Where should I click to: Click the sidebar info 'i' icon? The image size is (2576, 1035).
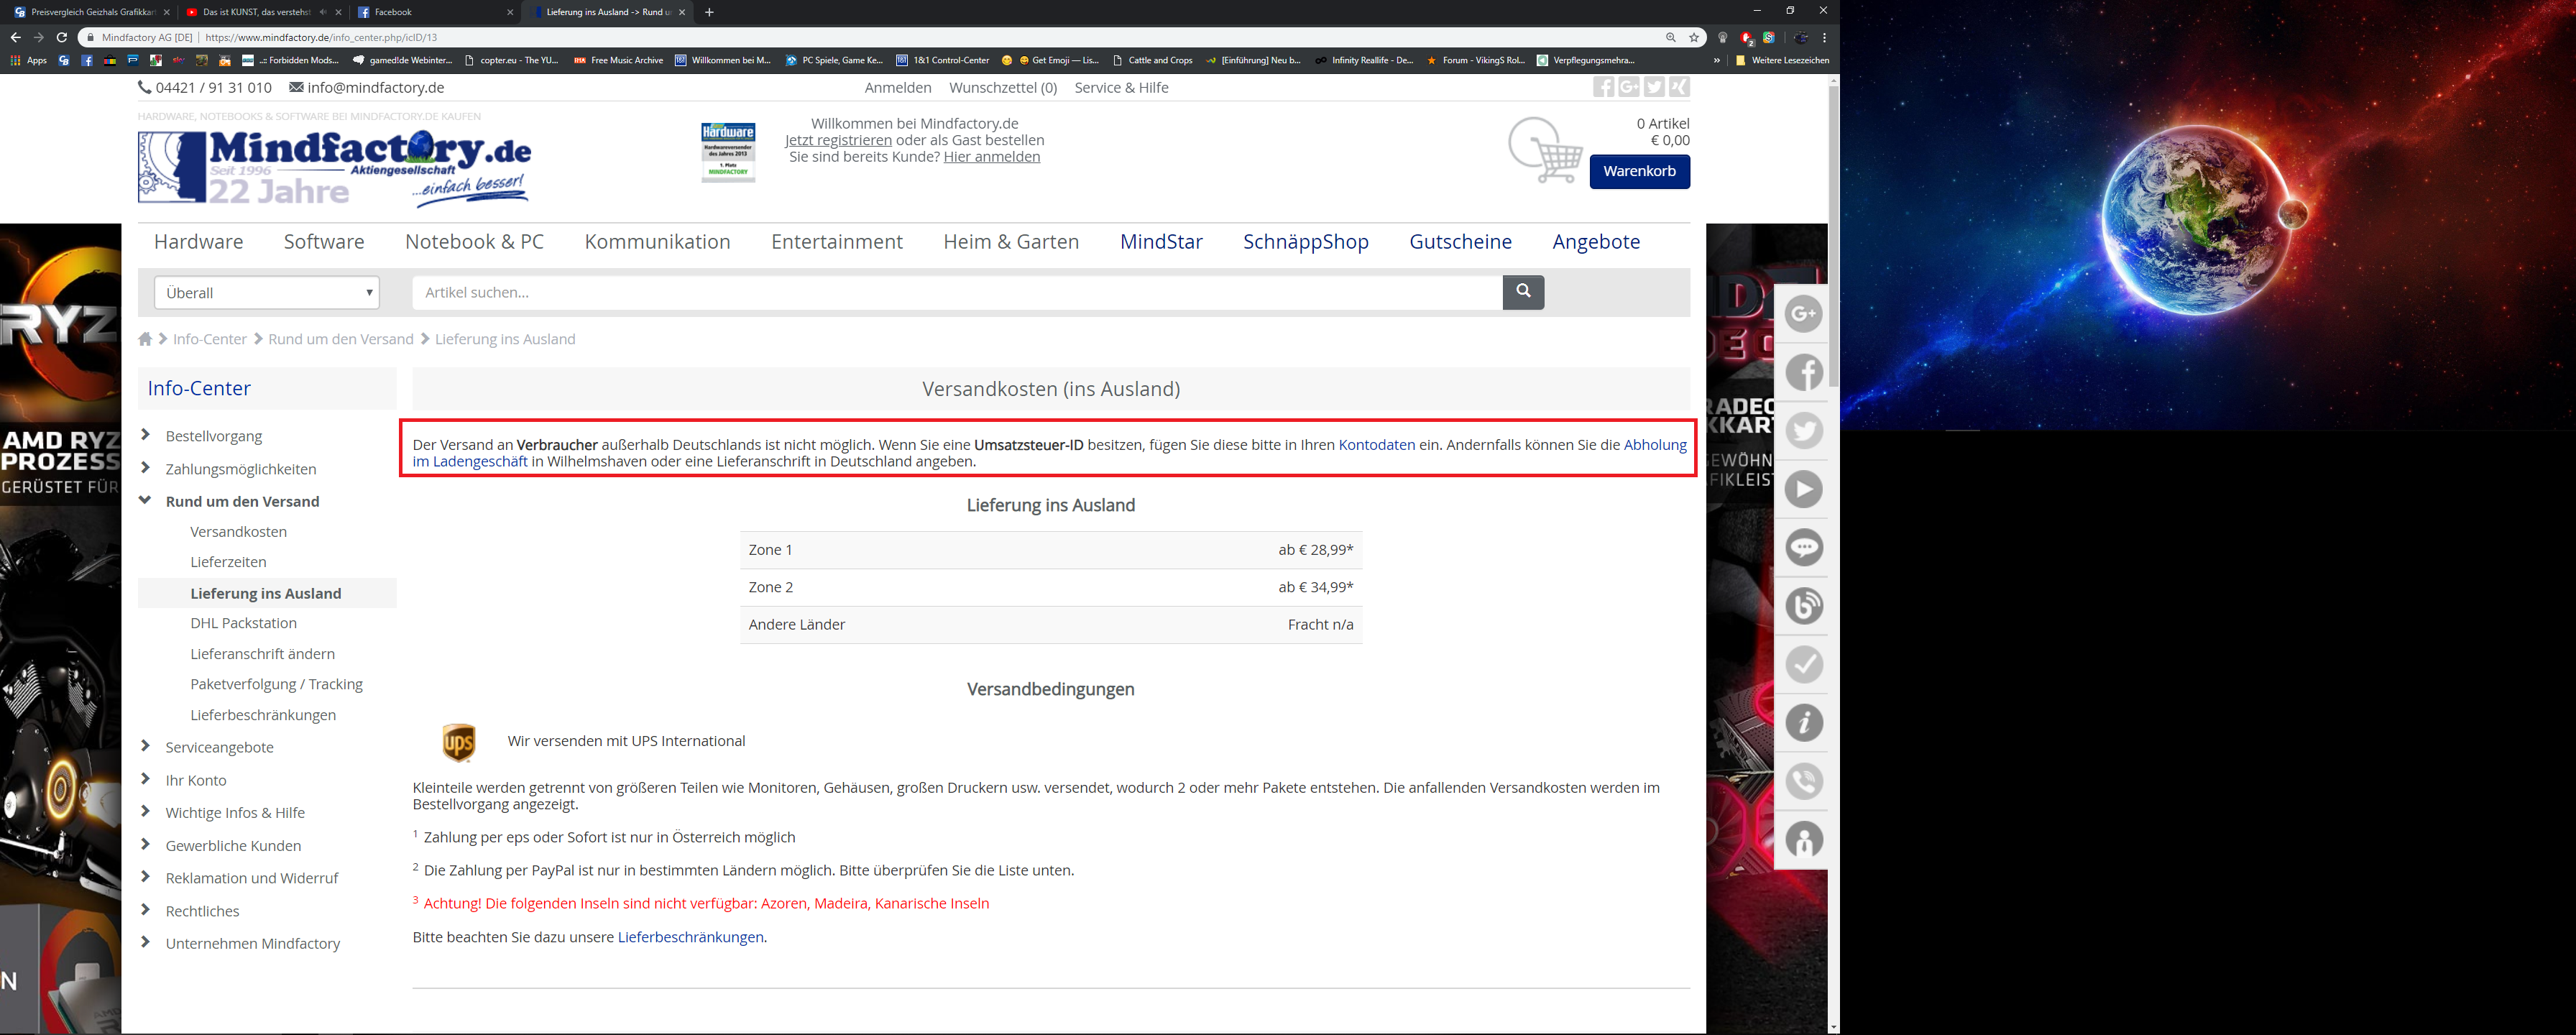pos(1804,723)
